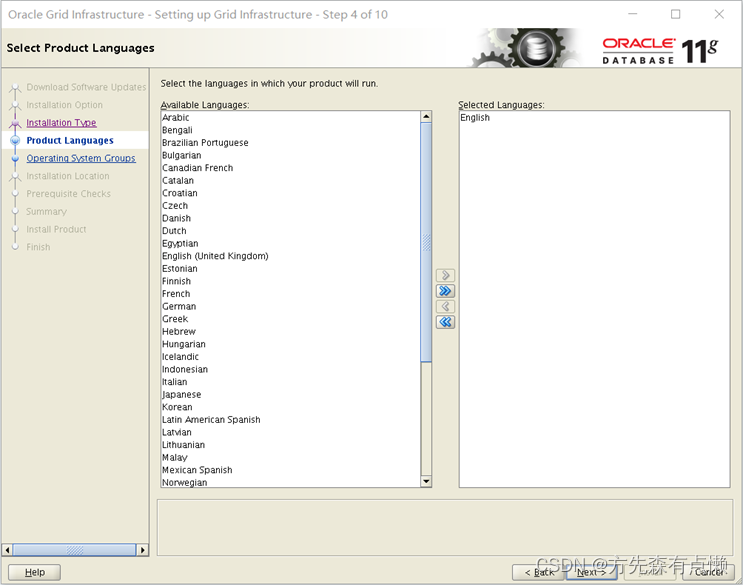Click the Next button
Screen dimensions: 743x585
pyautogui.click(x=591, y=572)
